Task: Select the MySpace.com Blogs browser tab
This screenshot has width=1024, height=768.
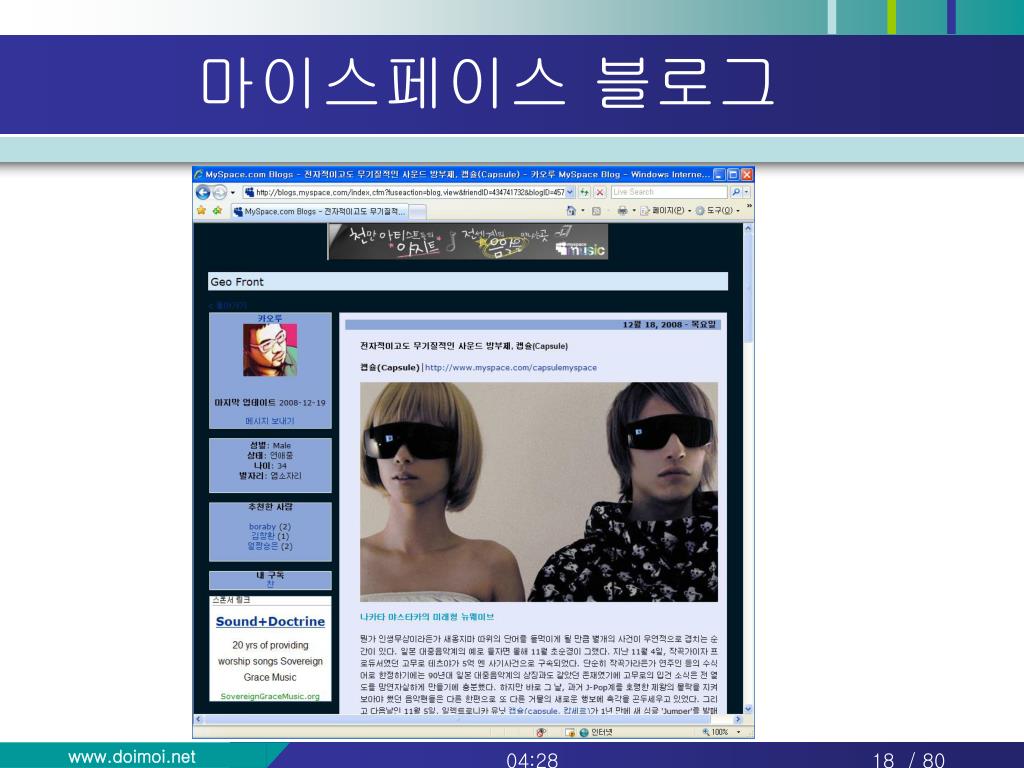Action: coord(320,211)
